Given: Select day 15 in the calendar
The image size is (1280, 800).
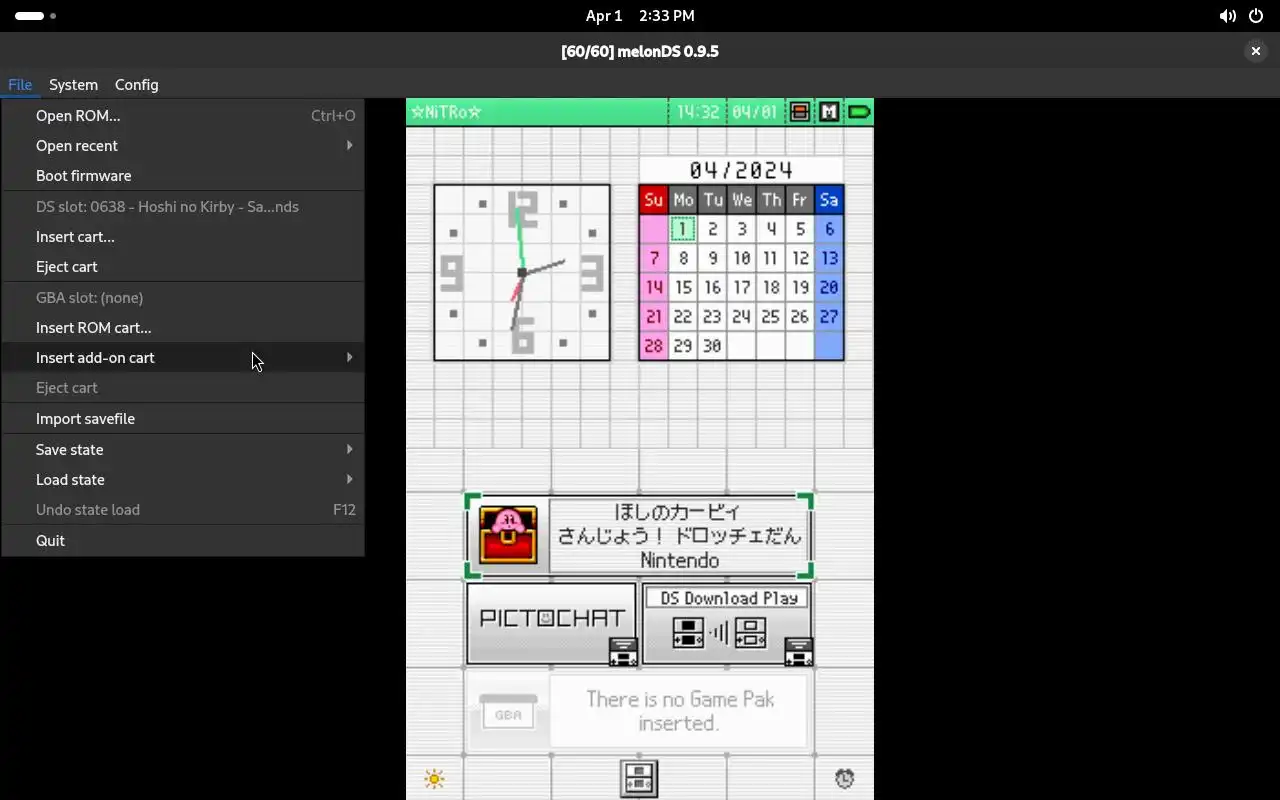Looking at the screenshot, I should click(683, 288).
